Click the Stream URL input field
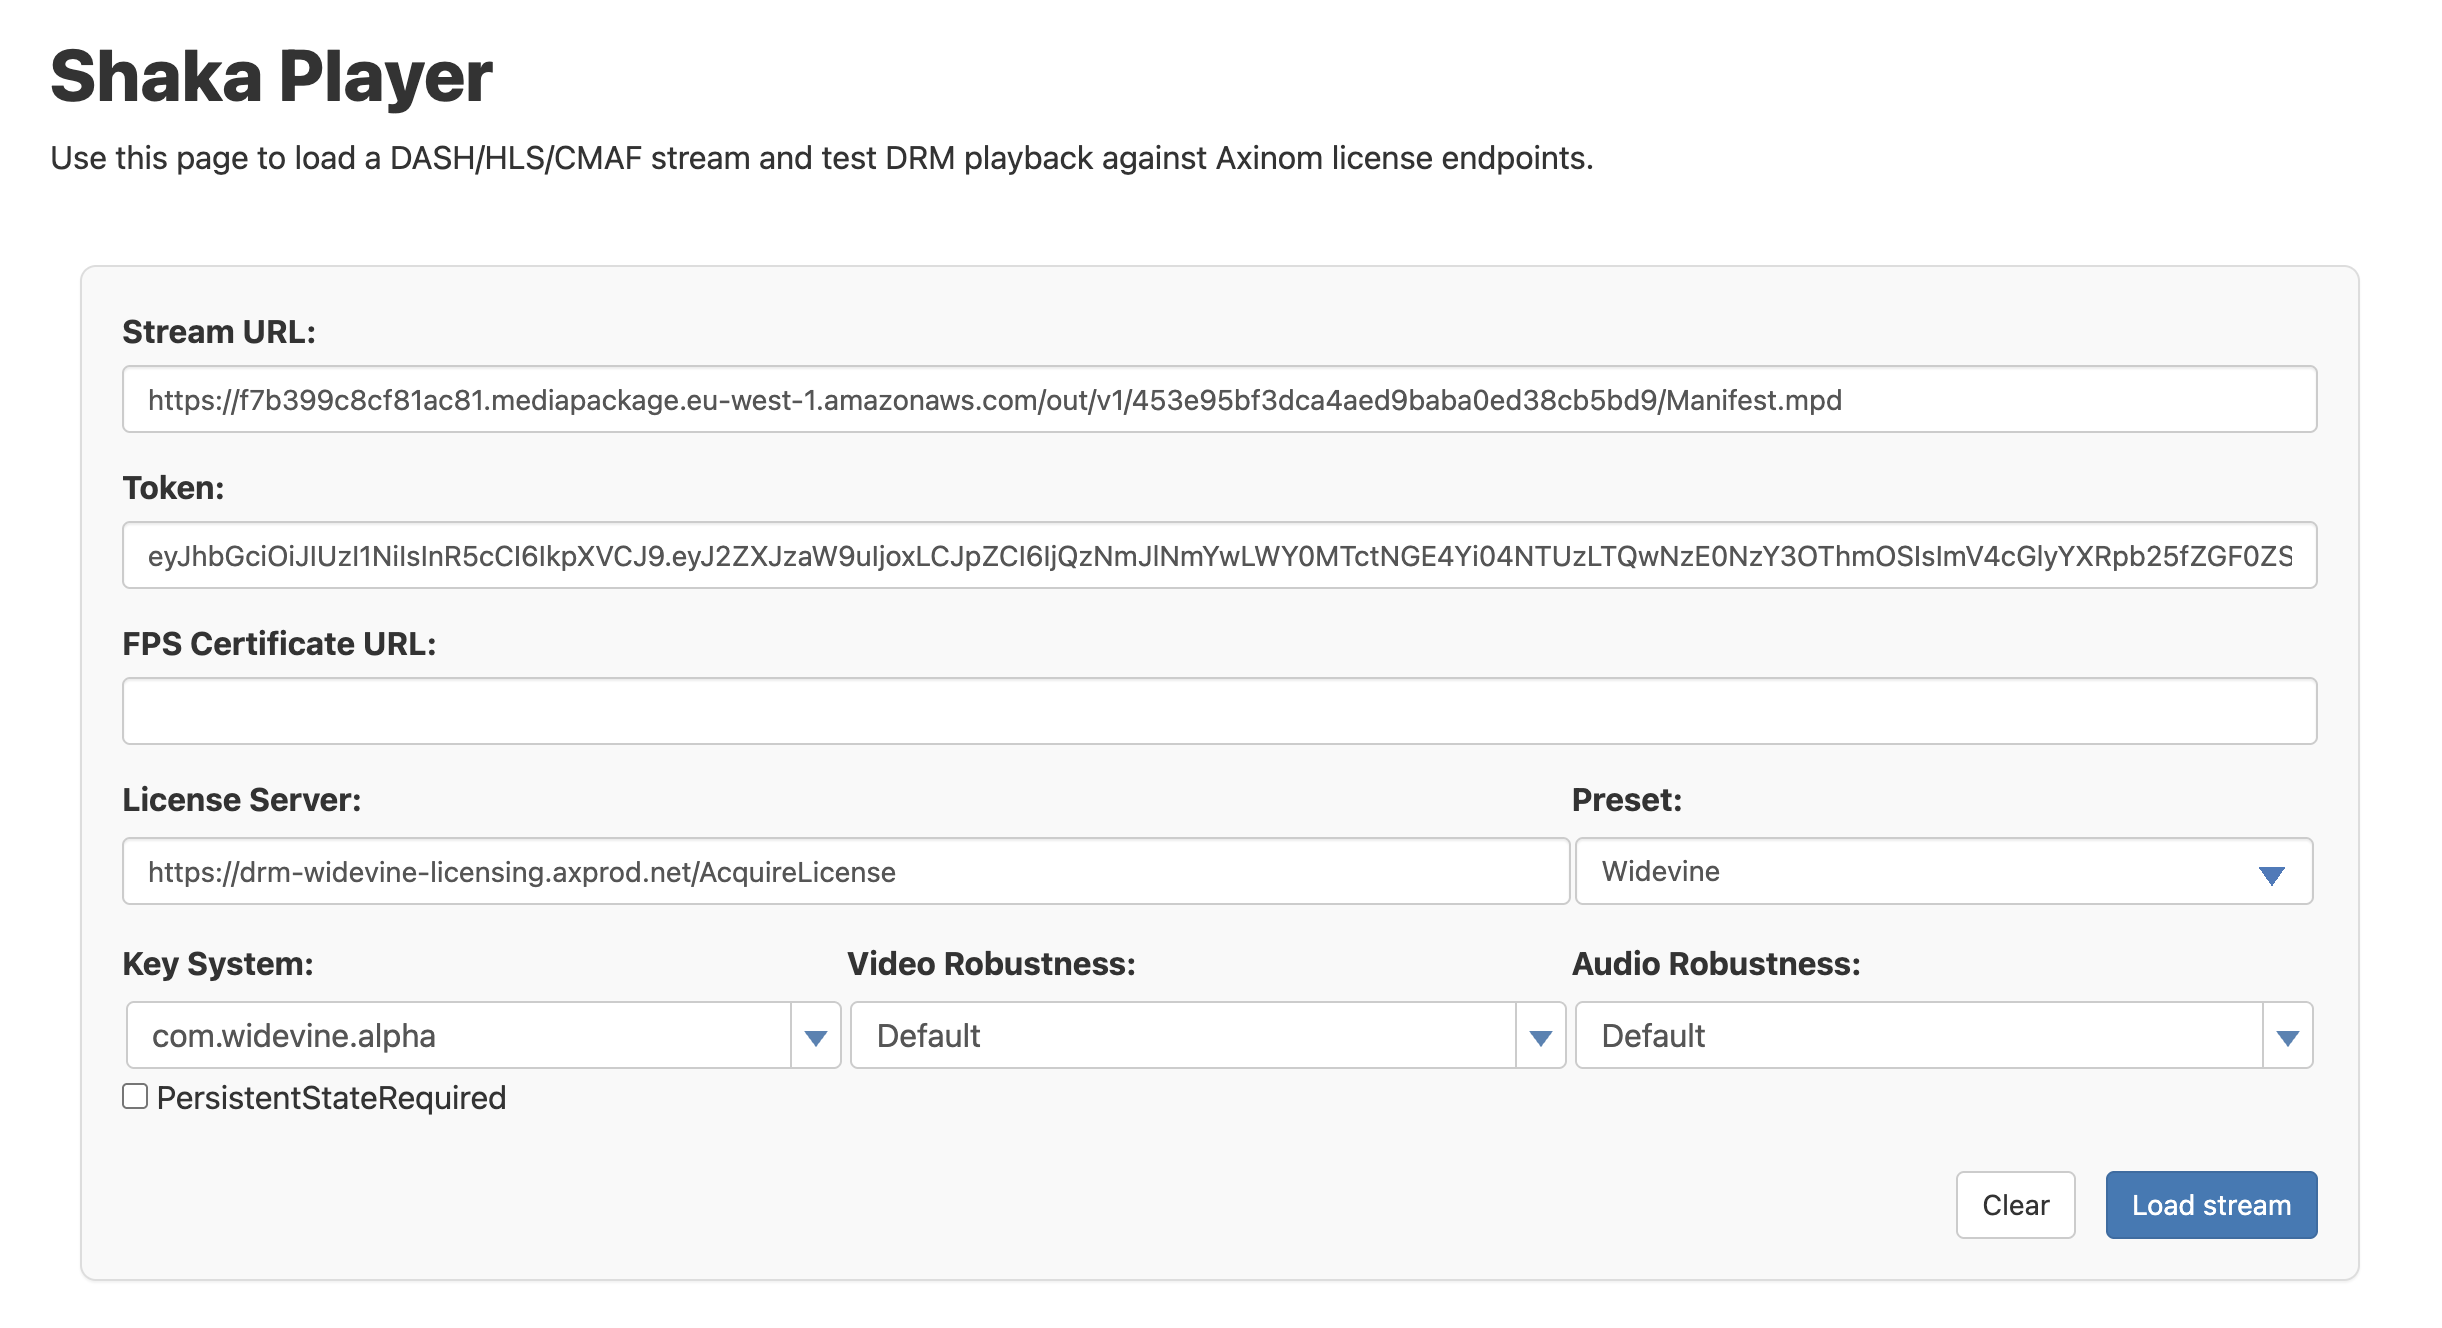Viewport: 2442px width, 1328px height. point(1219,400)
